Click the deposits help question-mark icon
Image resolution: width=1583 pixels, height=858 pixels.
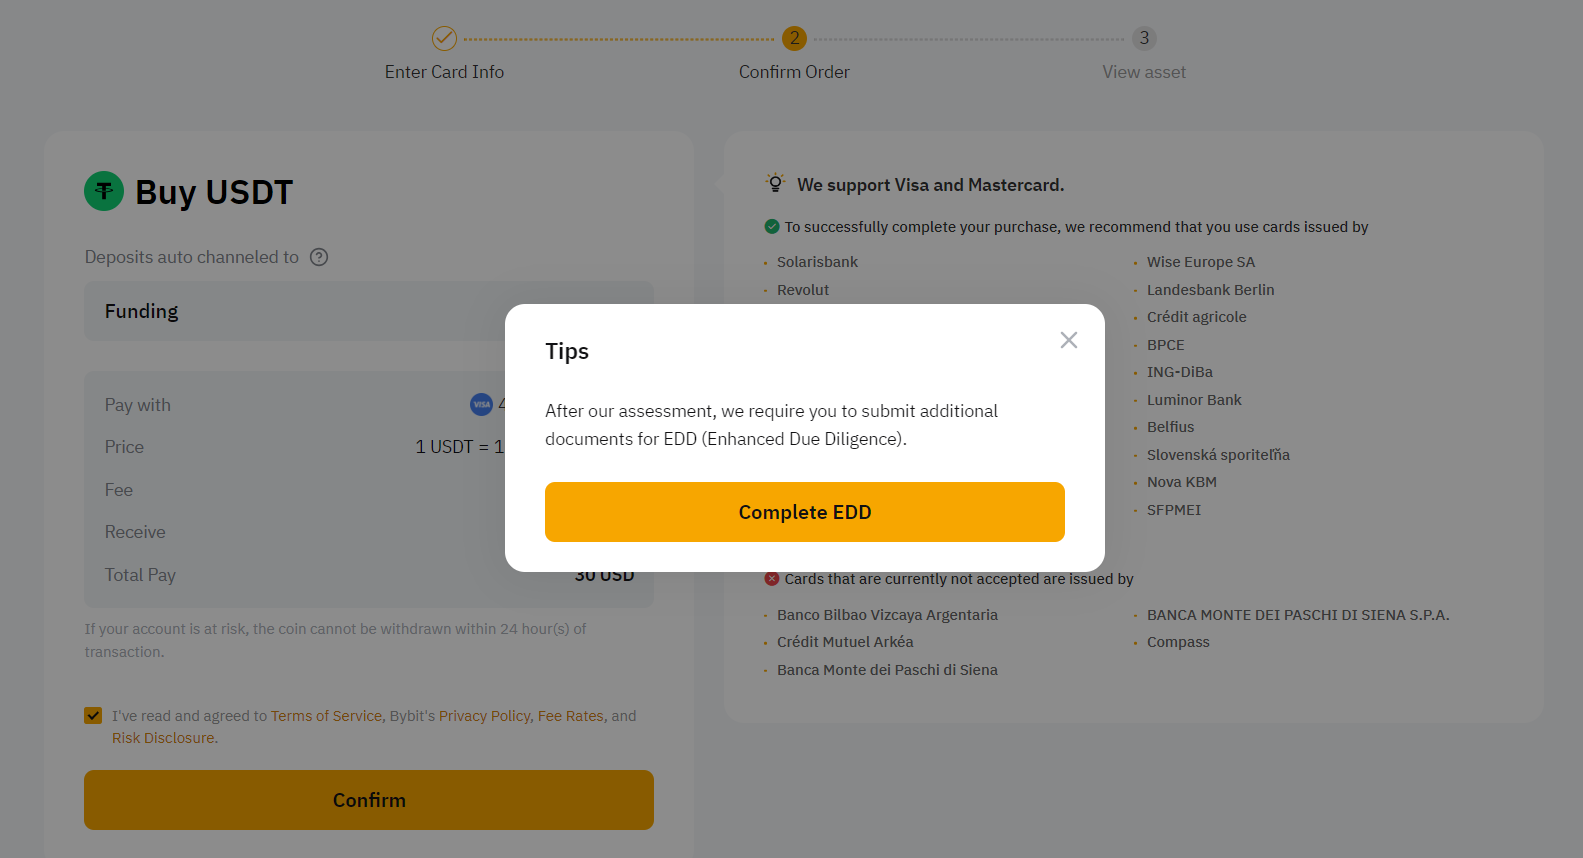pos(319,257)
